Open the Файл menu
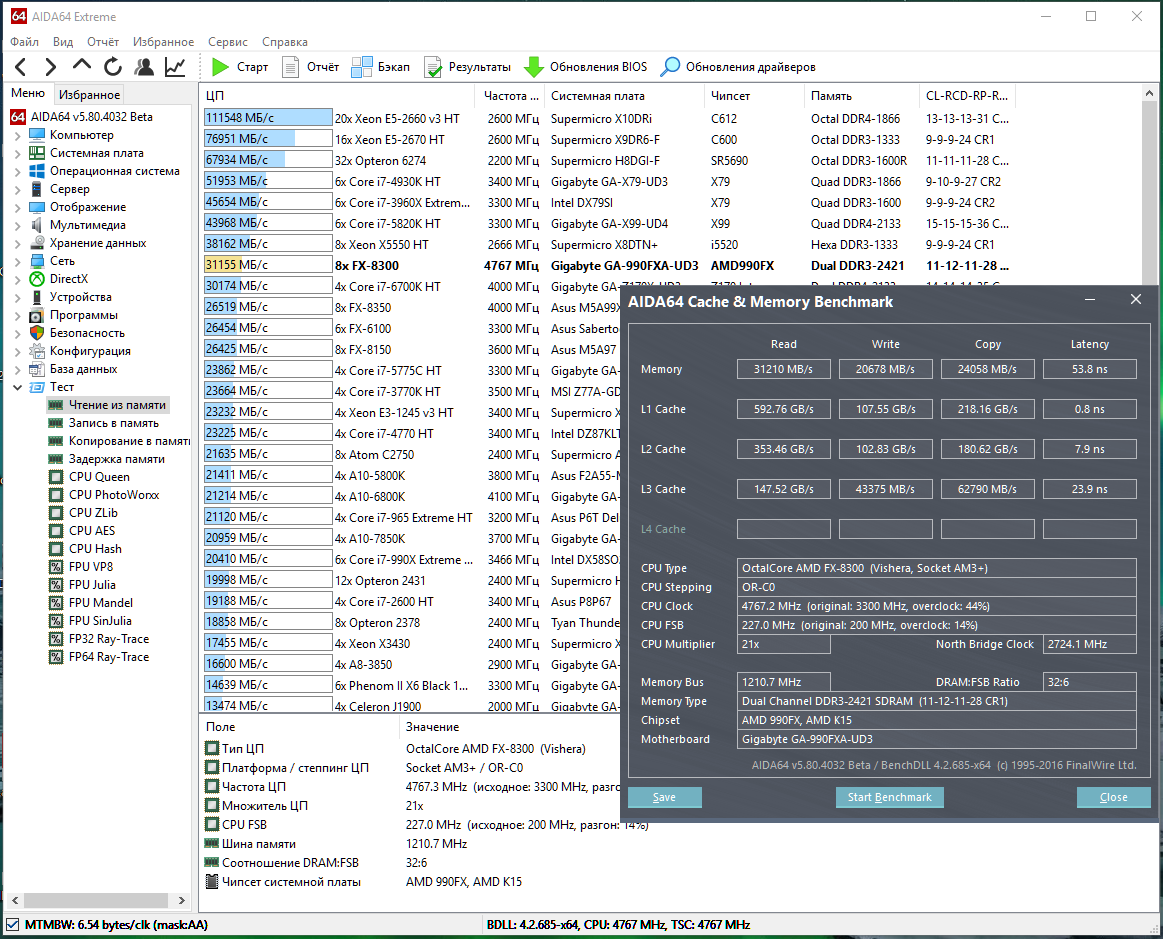The image size is (1163, 939). point(24,42)
